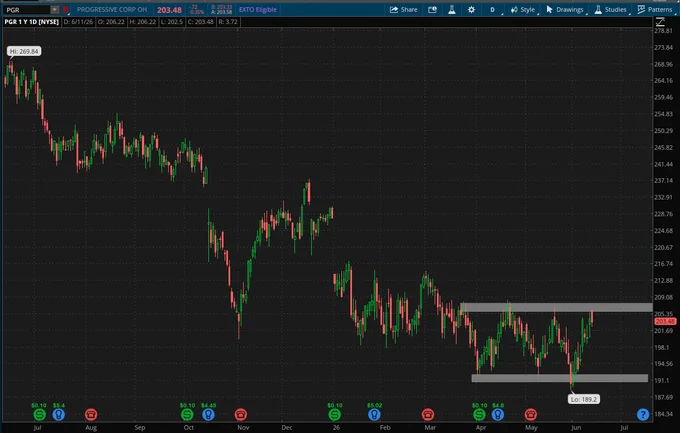
Task: Expand the PGR symbol dropdown arrow
Action: 55,10
